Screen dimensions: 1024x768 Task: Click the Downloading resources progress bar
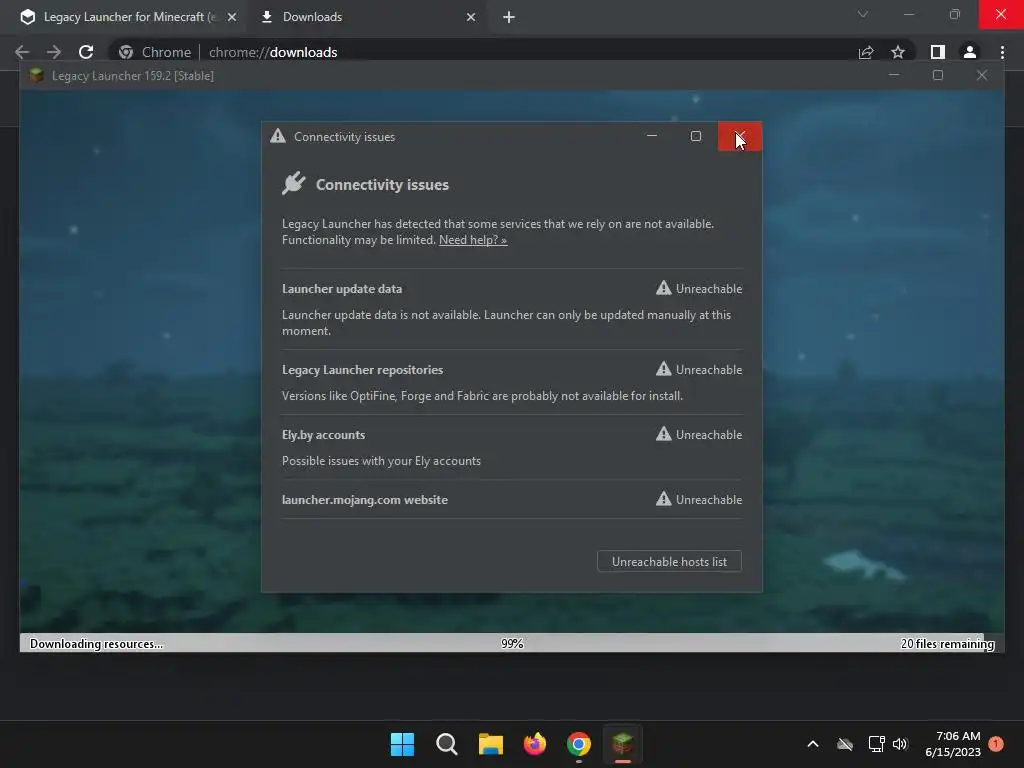[x=512, y=643]
